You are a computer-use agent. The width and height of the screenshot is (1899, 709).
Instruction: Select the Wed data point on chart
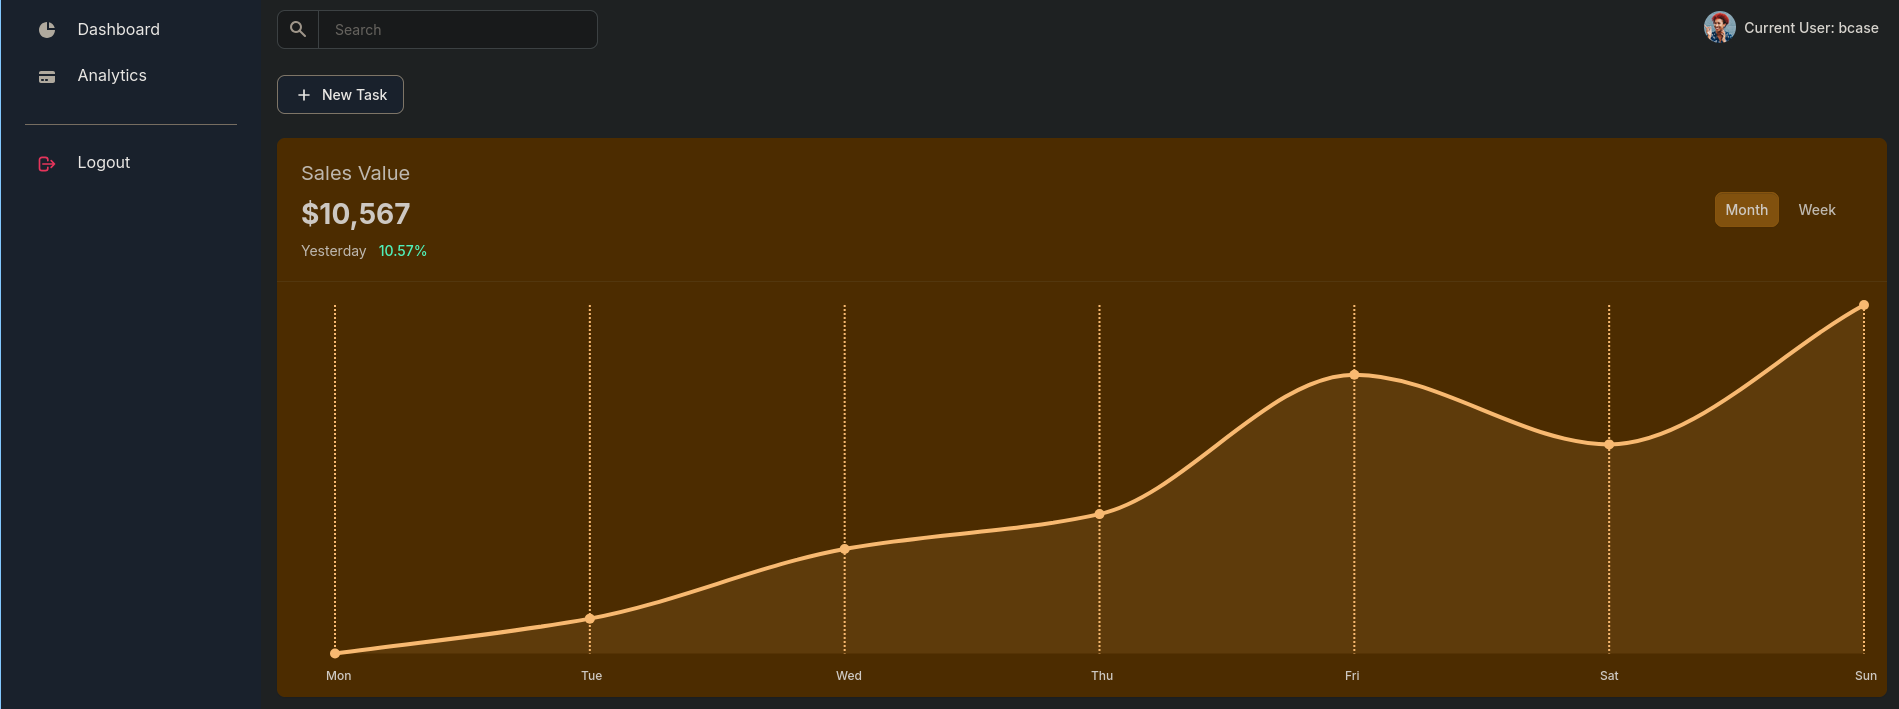click(x=845, y=549)
